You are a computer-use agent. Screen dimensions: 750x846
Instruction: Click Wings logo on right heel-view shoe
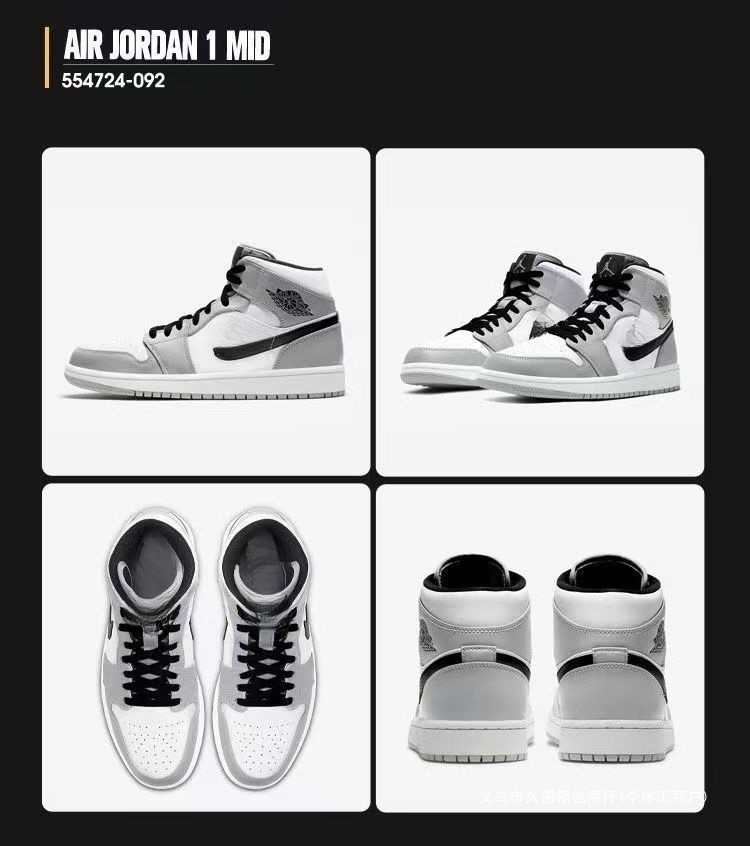point(659,637)
